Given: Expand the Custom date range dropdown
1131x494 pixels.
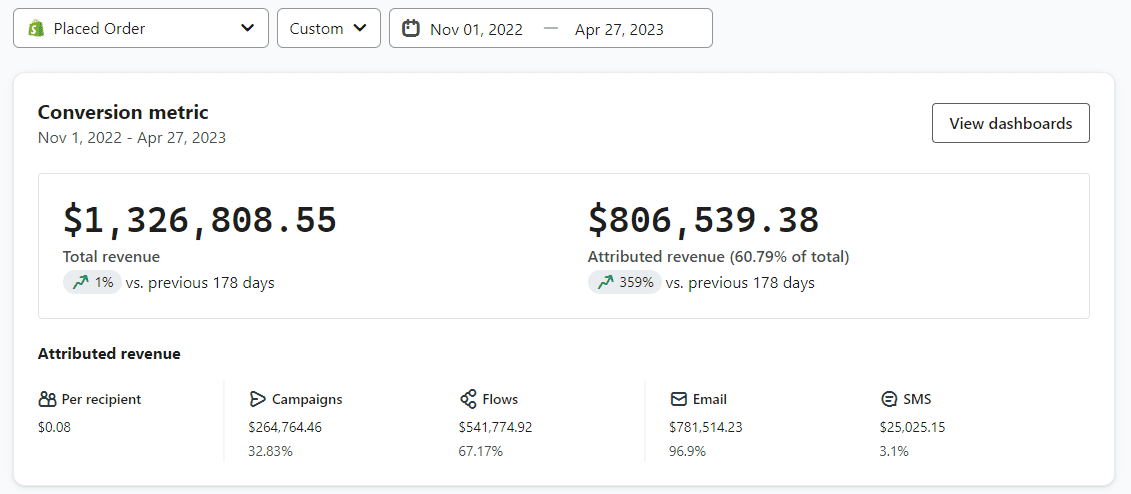Looking at the screenshot, I should (x=329, y=28).
